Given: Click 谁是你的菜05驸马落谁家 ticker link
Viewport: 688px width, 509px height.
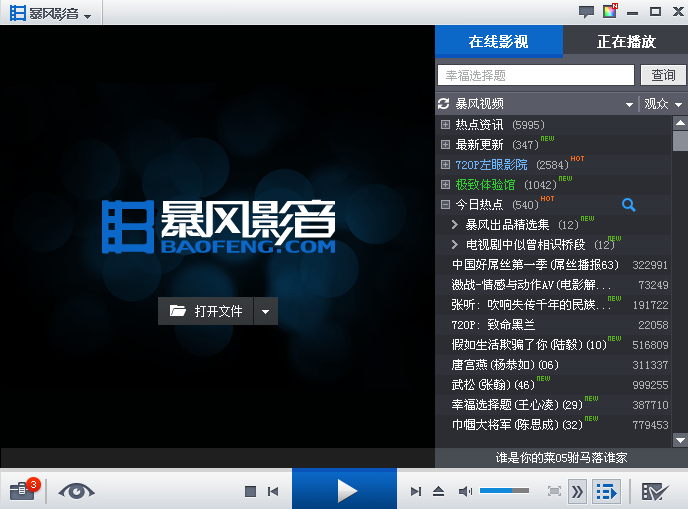Looking at the screenshot, I should (561, 458).
